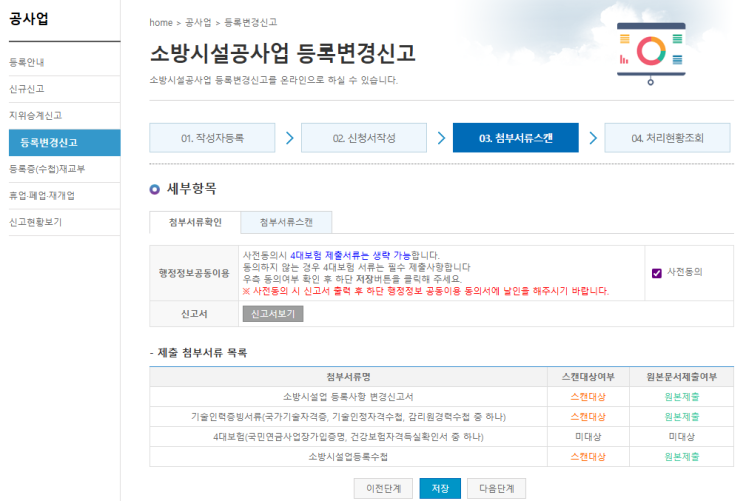Click 원본제출 in the 소방시설업등록수첩 row
This screenshot has width=743, height=501.
pyautogui.click(x=681, y=456)
